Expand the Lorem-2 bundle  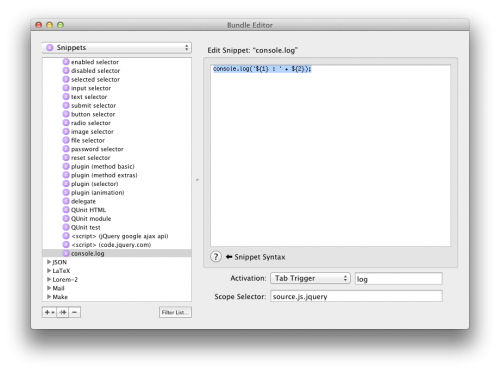49,279
